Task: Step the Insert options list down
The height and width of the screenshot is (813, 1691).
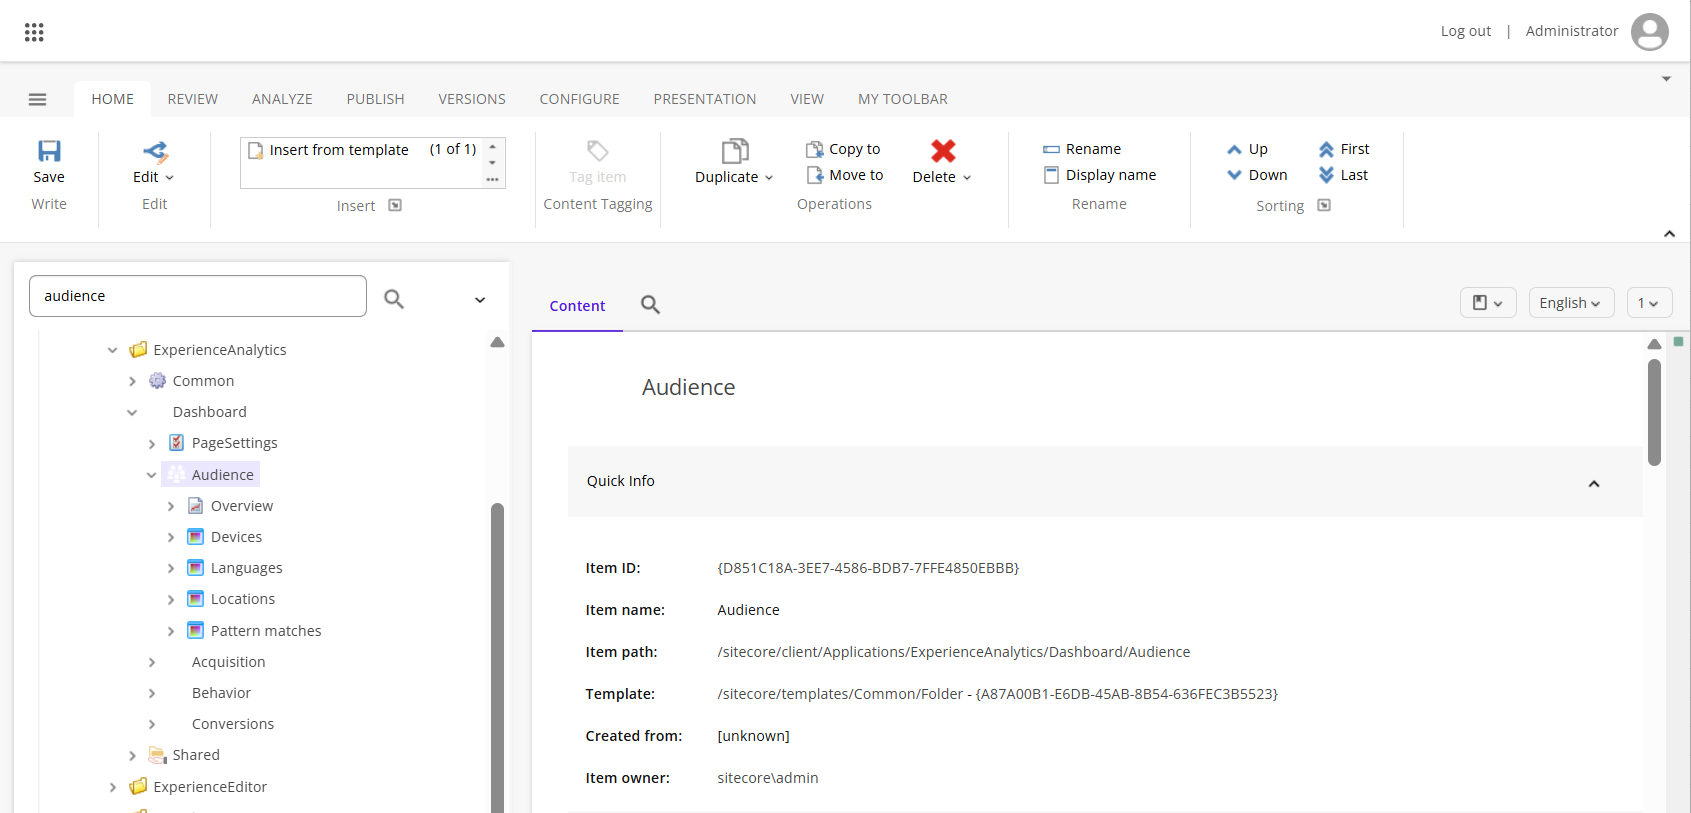Action: pyautogui.click(x=492, y=163)
